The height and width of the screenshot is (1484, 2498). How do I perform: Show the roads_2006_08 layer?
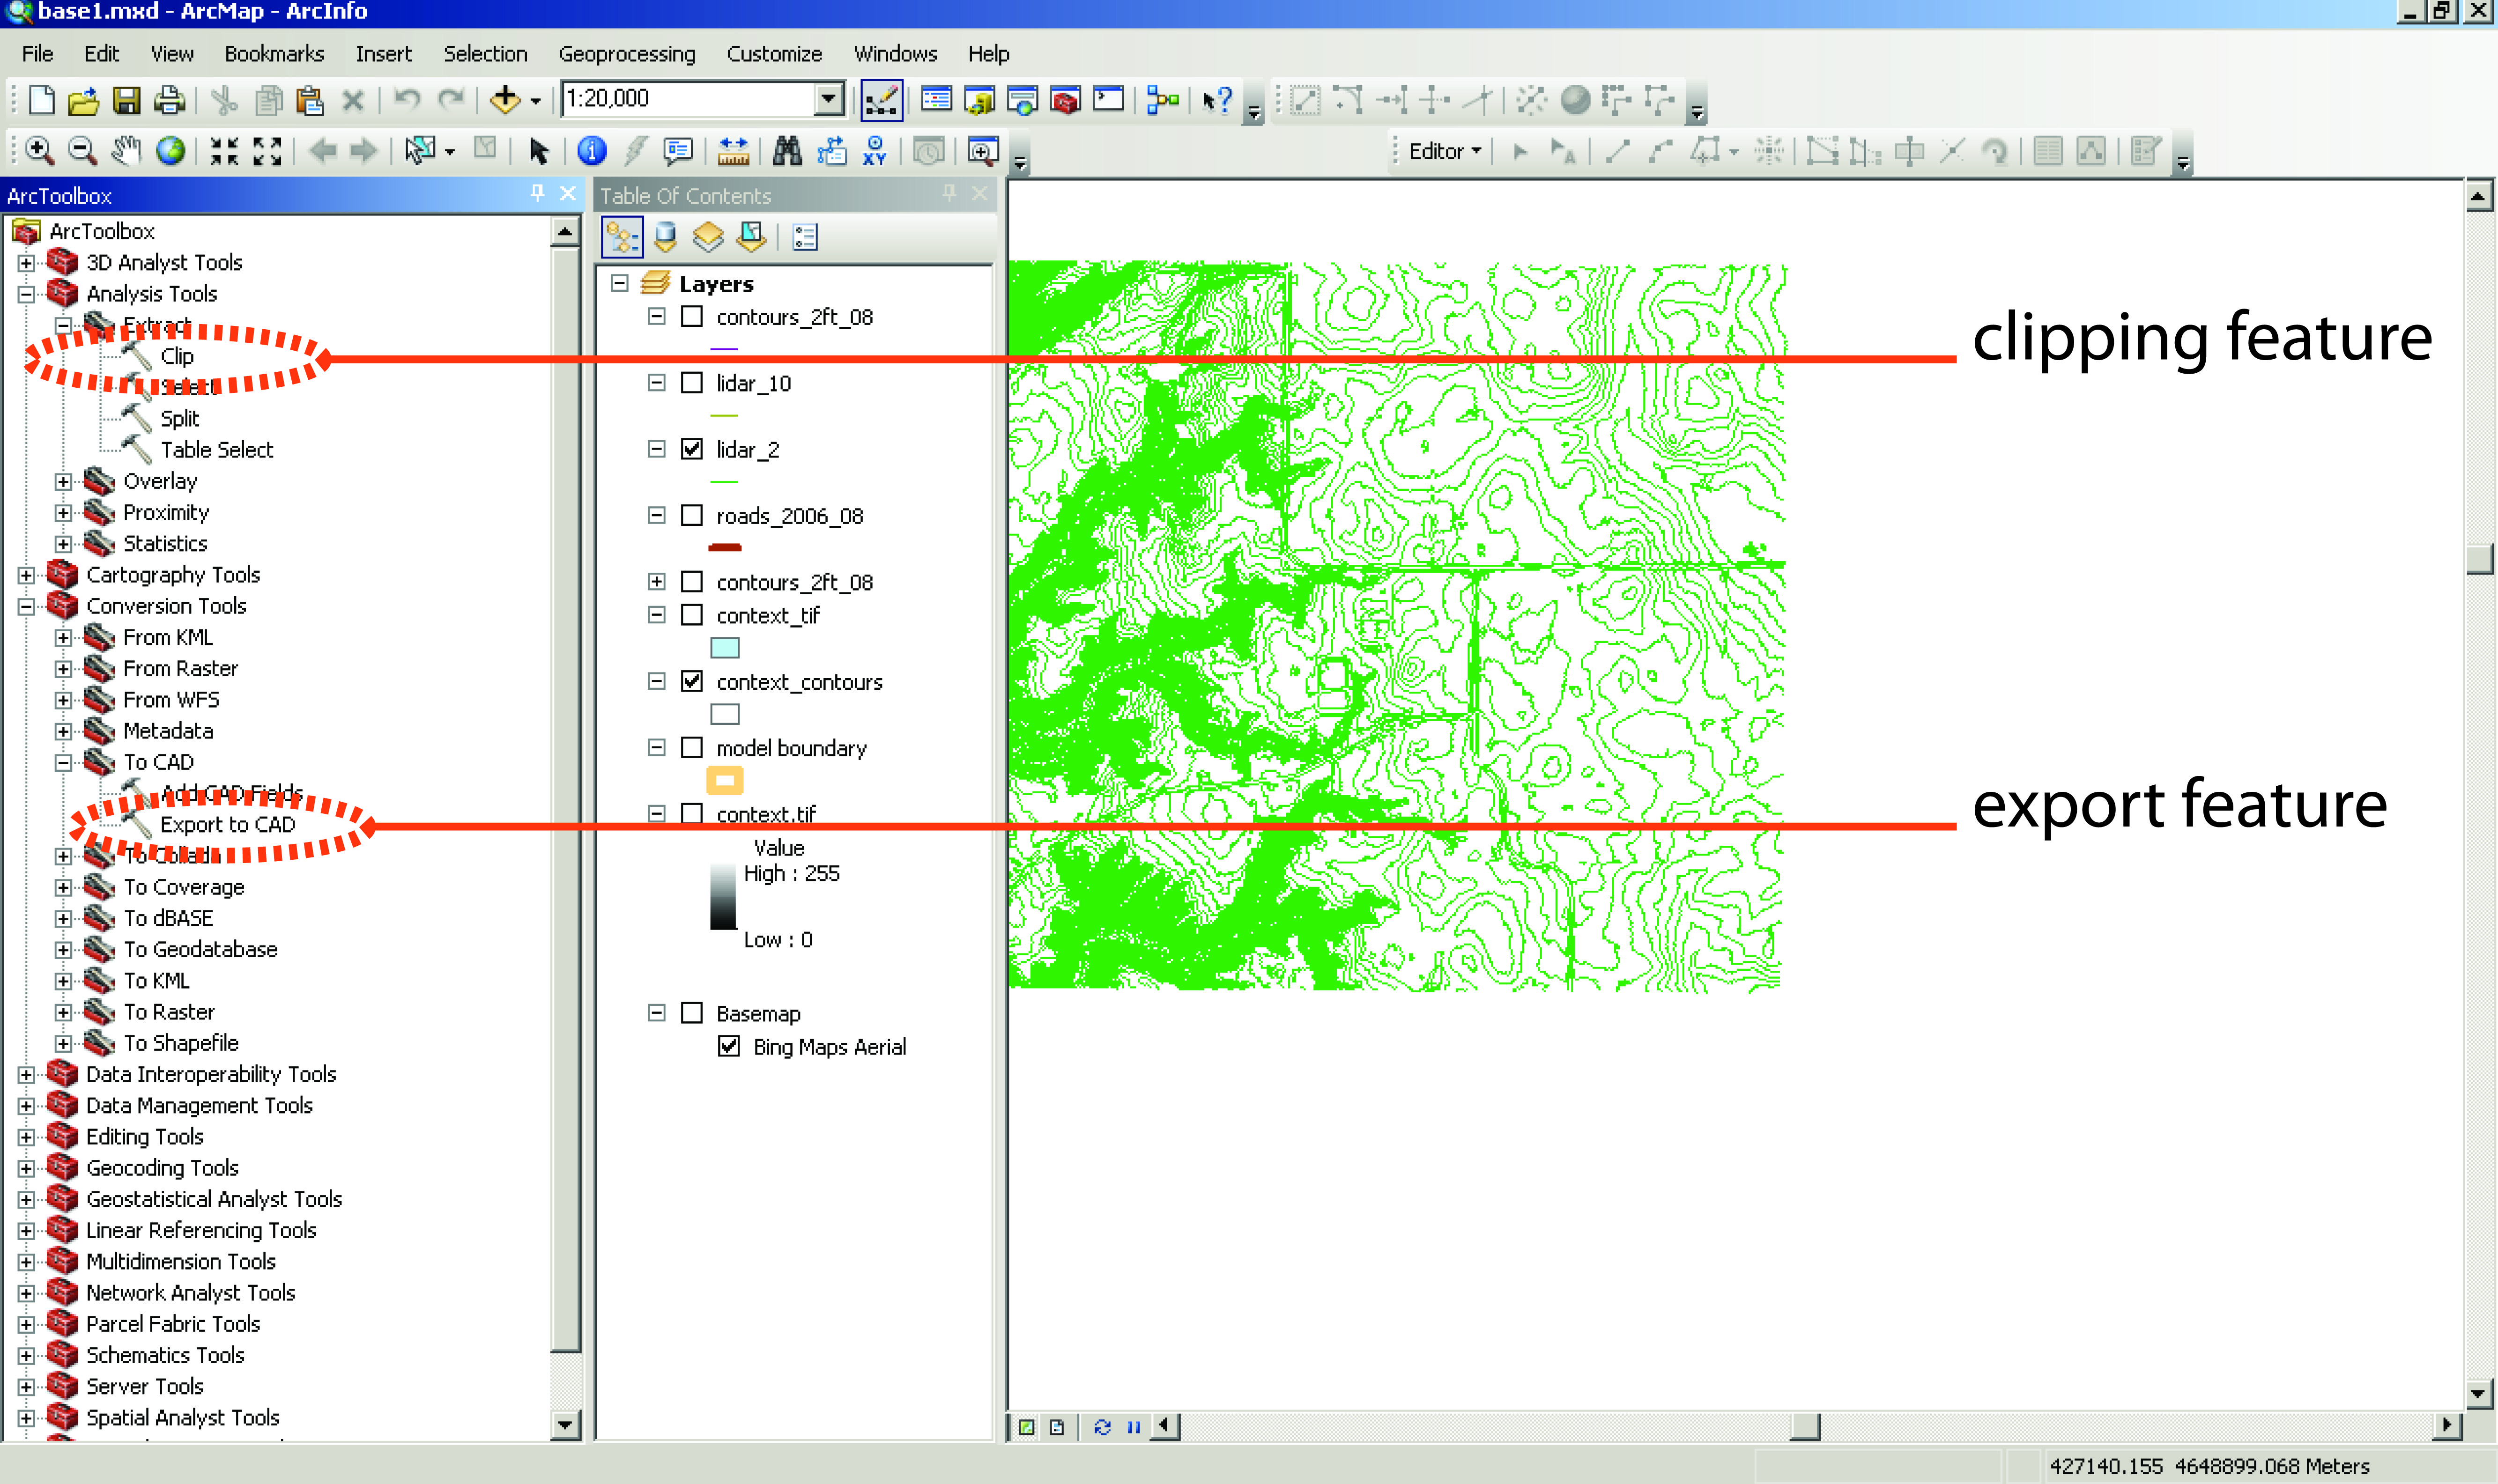pyautogui.click(x=692, y=516)
